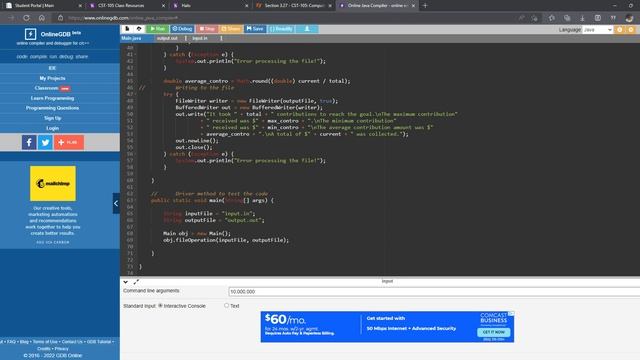This screenshot has width=640, height=360.
Task: Click the upload file icon in toolbar
Action: pos(139,29)
